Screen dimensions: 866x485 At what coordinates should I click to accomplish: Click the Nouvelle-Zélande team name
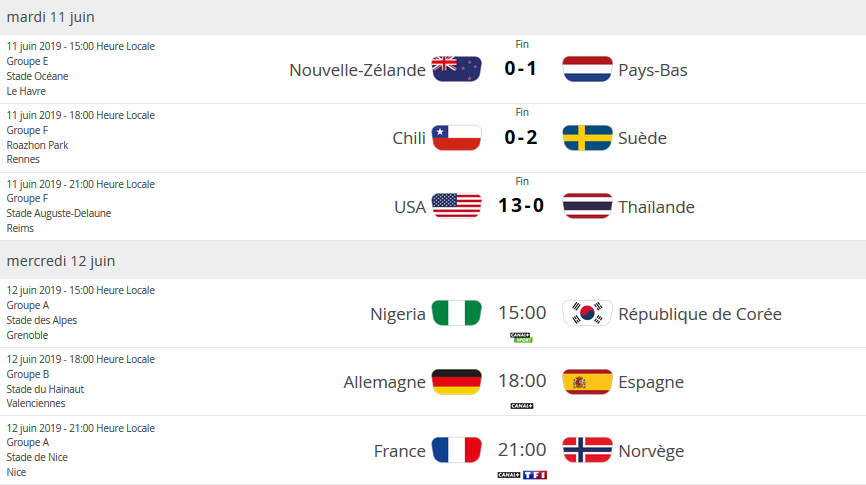(x=357, y=69)
